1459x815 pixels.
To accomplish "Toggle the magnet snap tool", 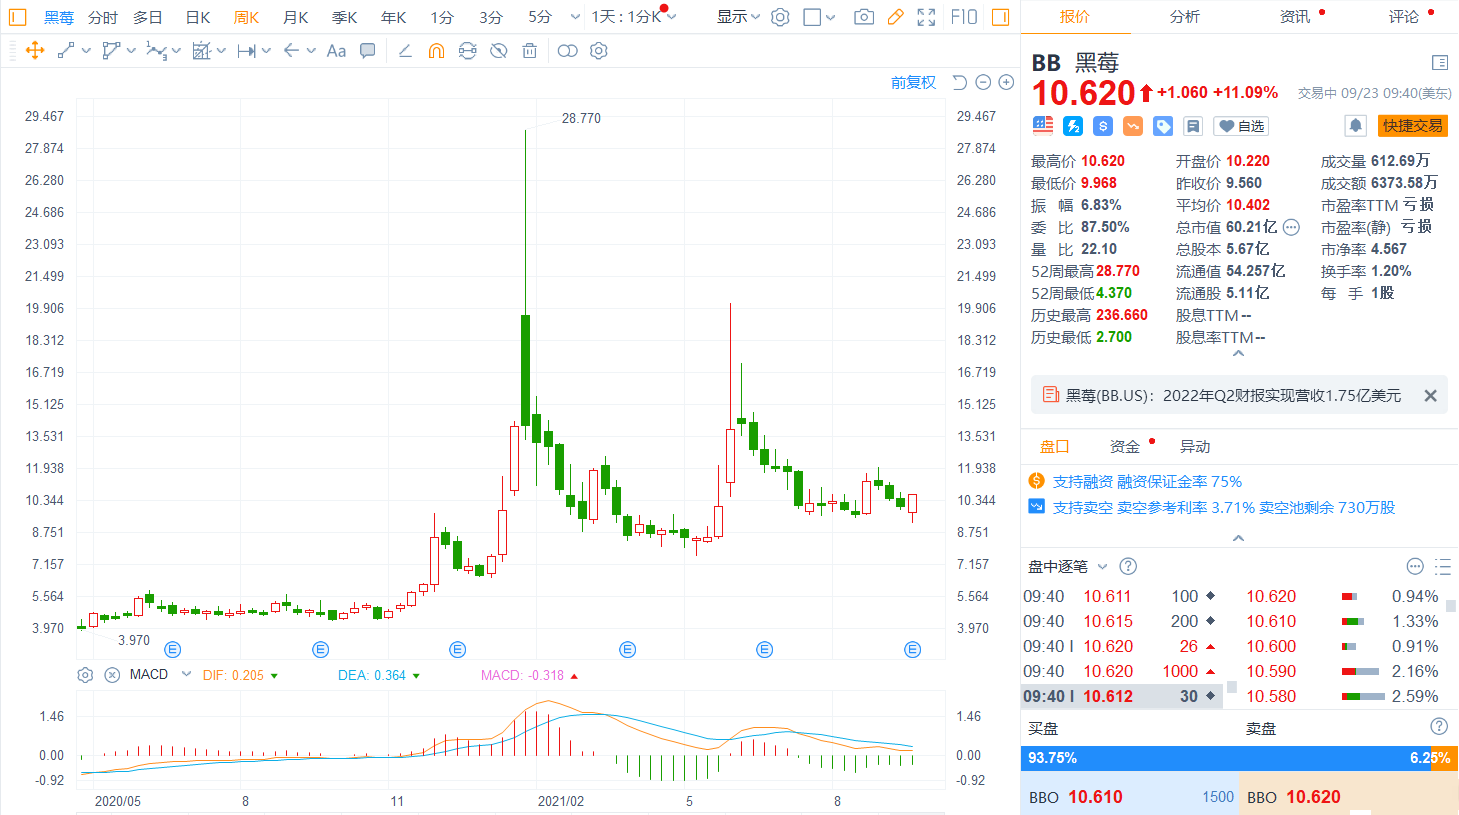I will tap(436, 51).
